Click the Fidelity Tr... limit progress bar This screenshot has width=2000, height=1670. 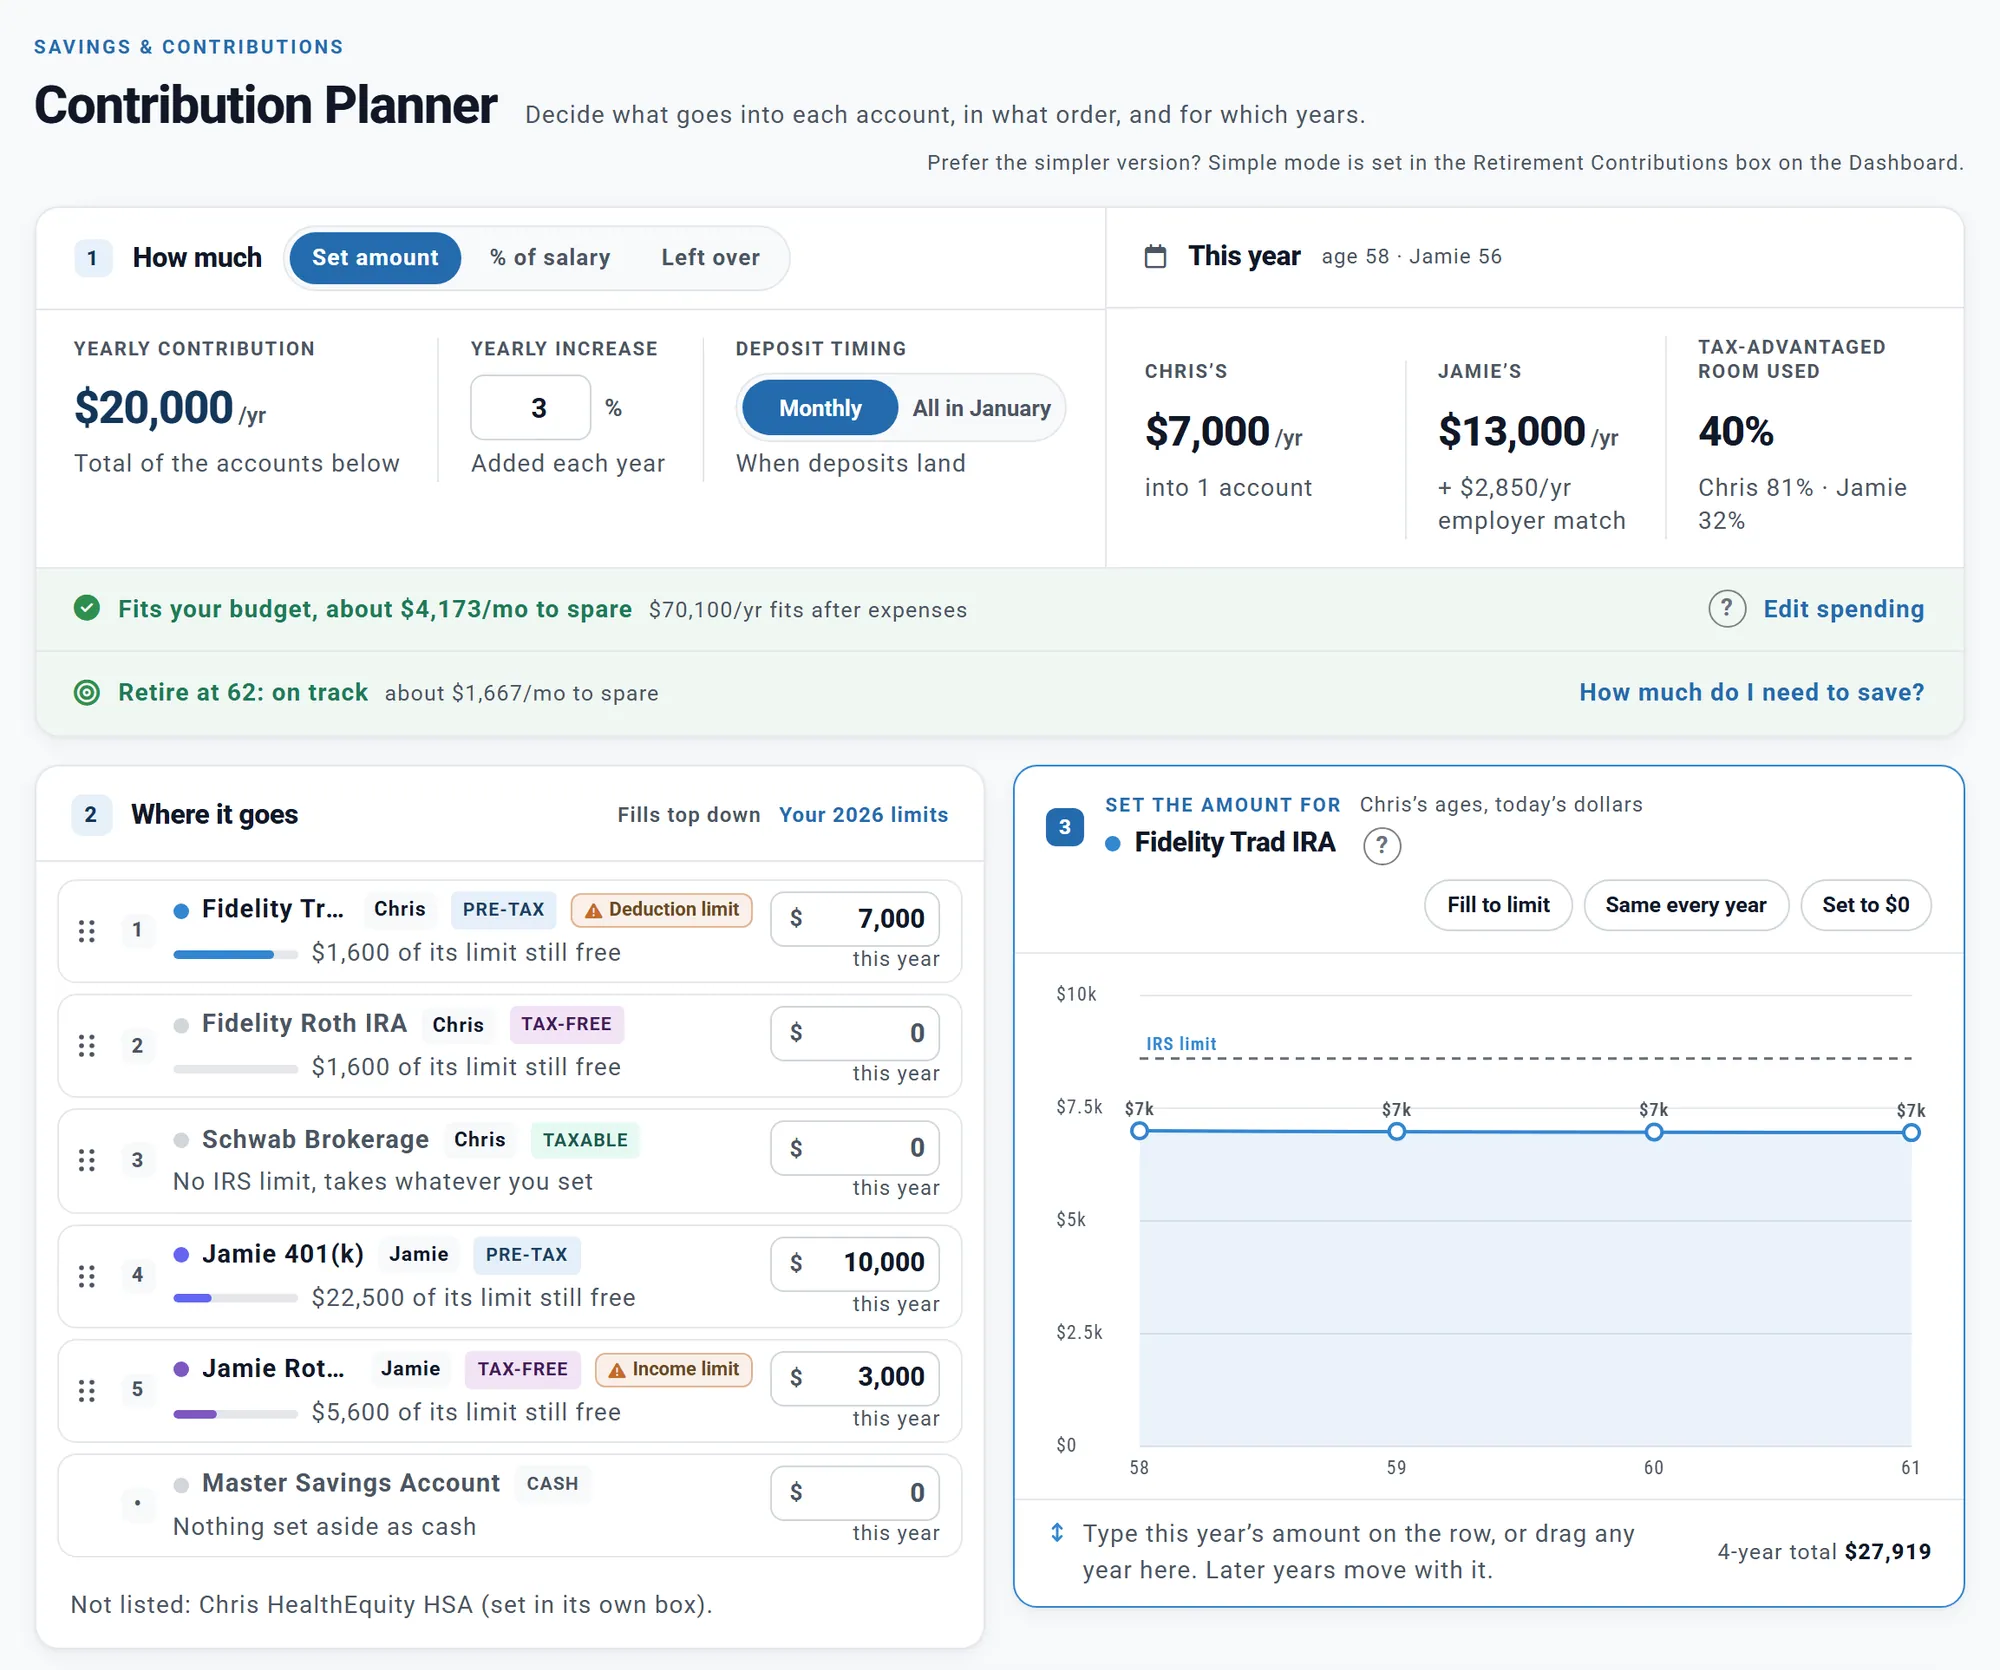tap(235, 955)
